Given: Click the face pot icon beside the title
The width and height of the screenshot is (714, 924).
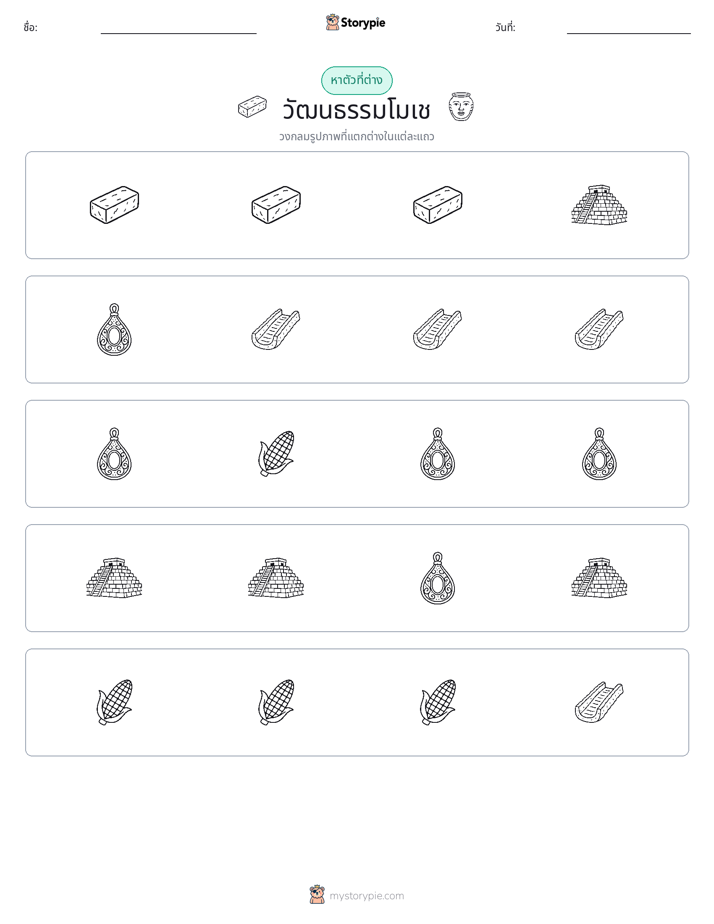Looking at the screenshot, I should [461, 107].
